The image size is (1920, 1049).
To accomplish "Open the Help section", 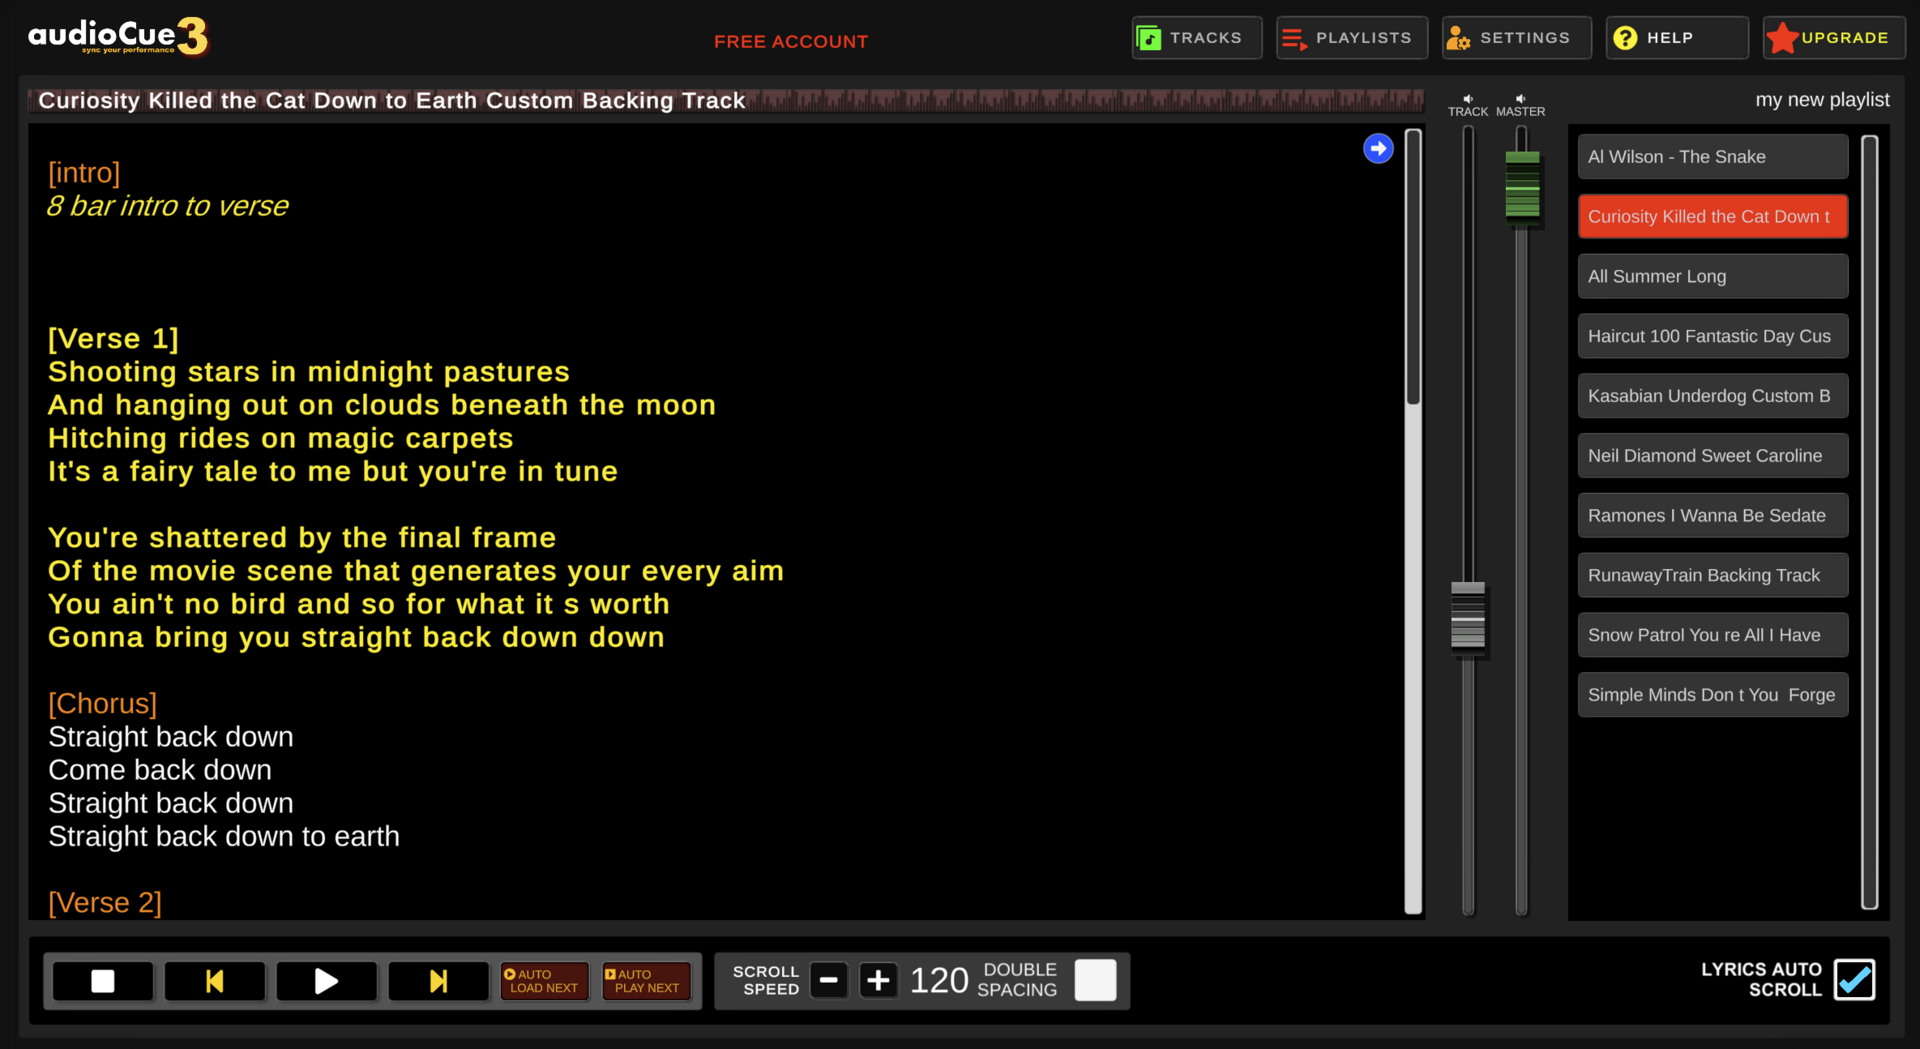I will (x=1677, y=38).
